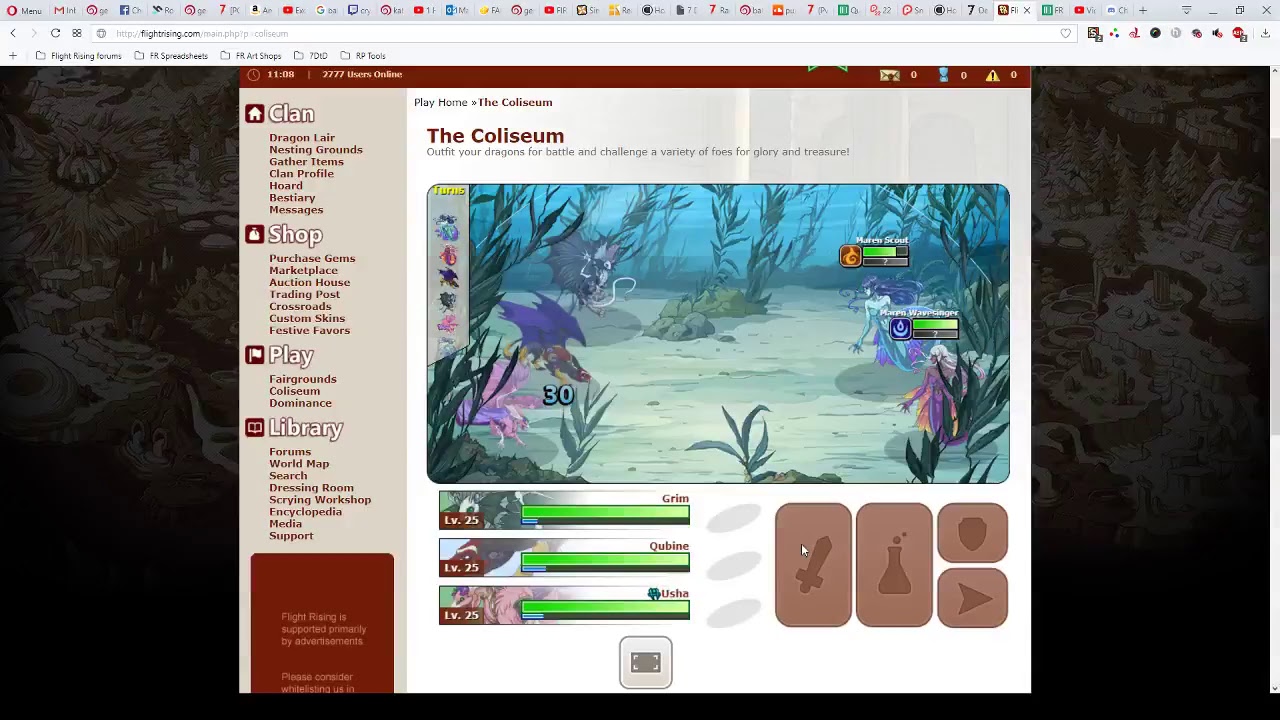Go to the Fairgrounds

(x=303, y=379)
